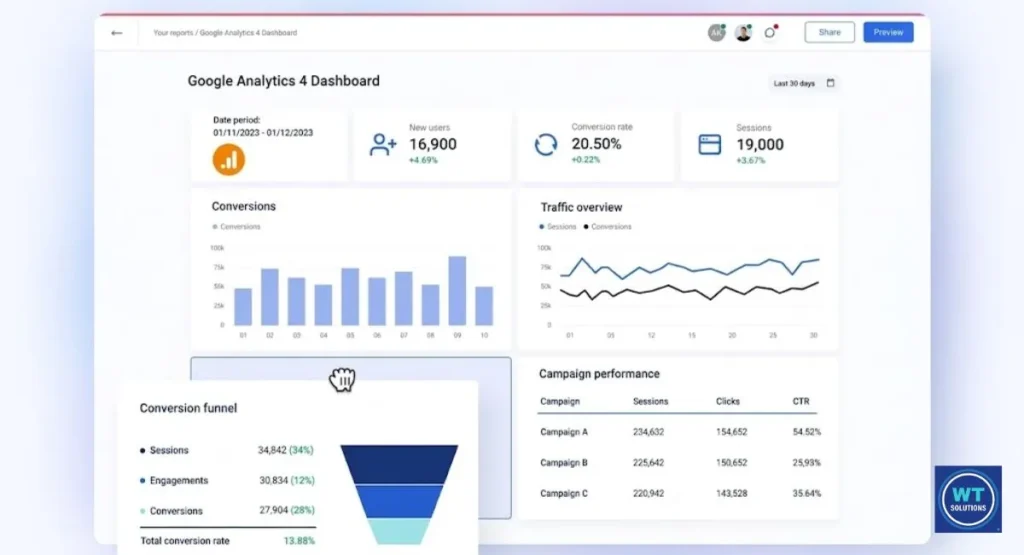The width and height of the screenshot is (1024, 555).
Task: Toggle Sessions legend in Traffic overview
Action: (558, 227)
